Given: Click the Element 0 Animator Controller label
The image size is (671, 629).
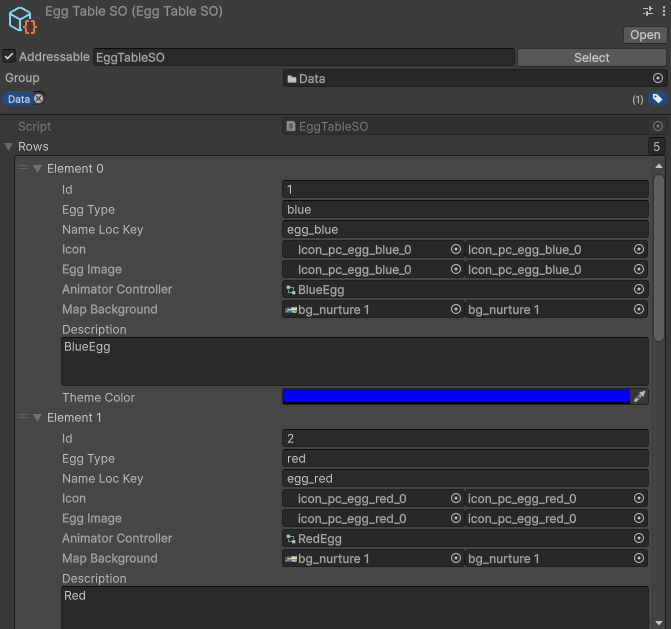Looking at the screenshot, I should (117, 289).
